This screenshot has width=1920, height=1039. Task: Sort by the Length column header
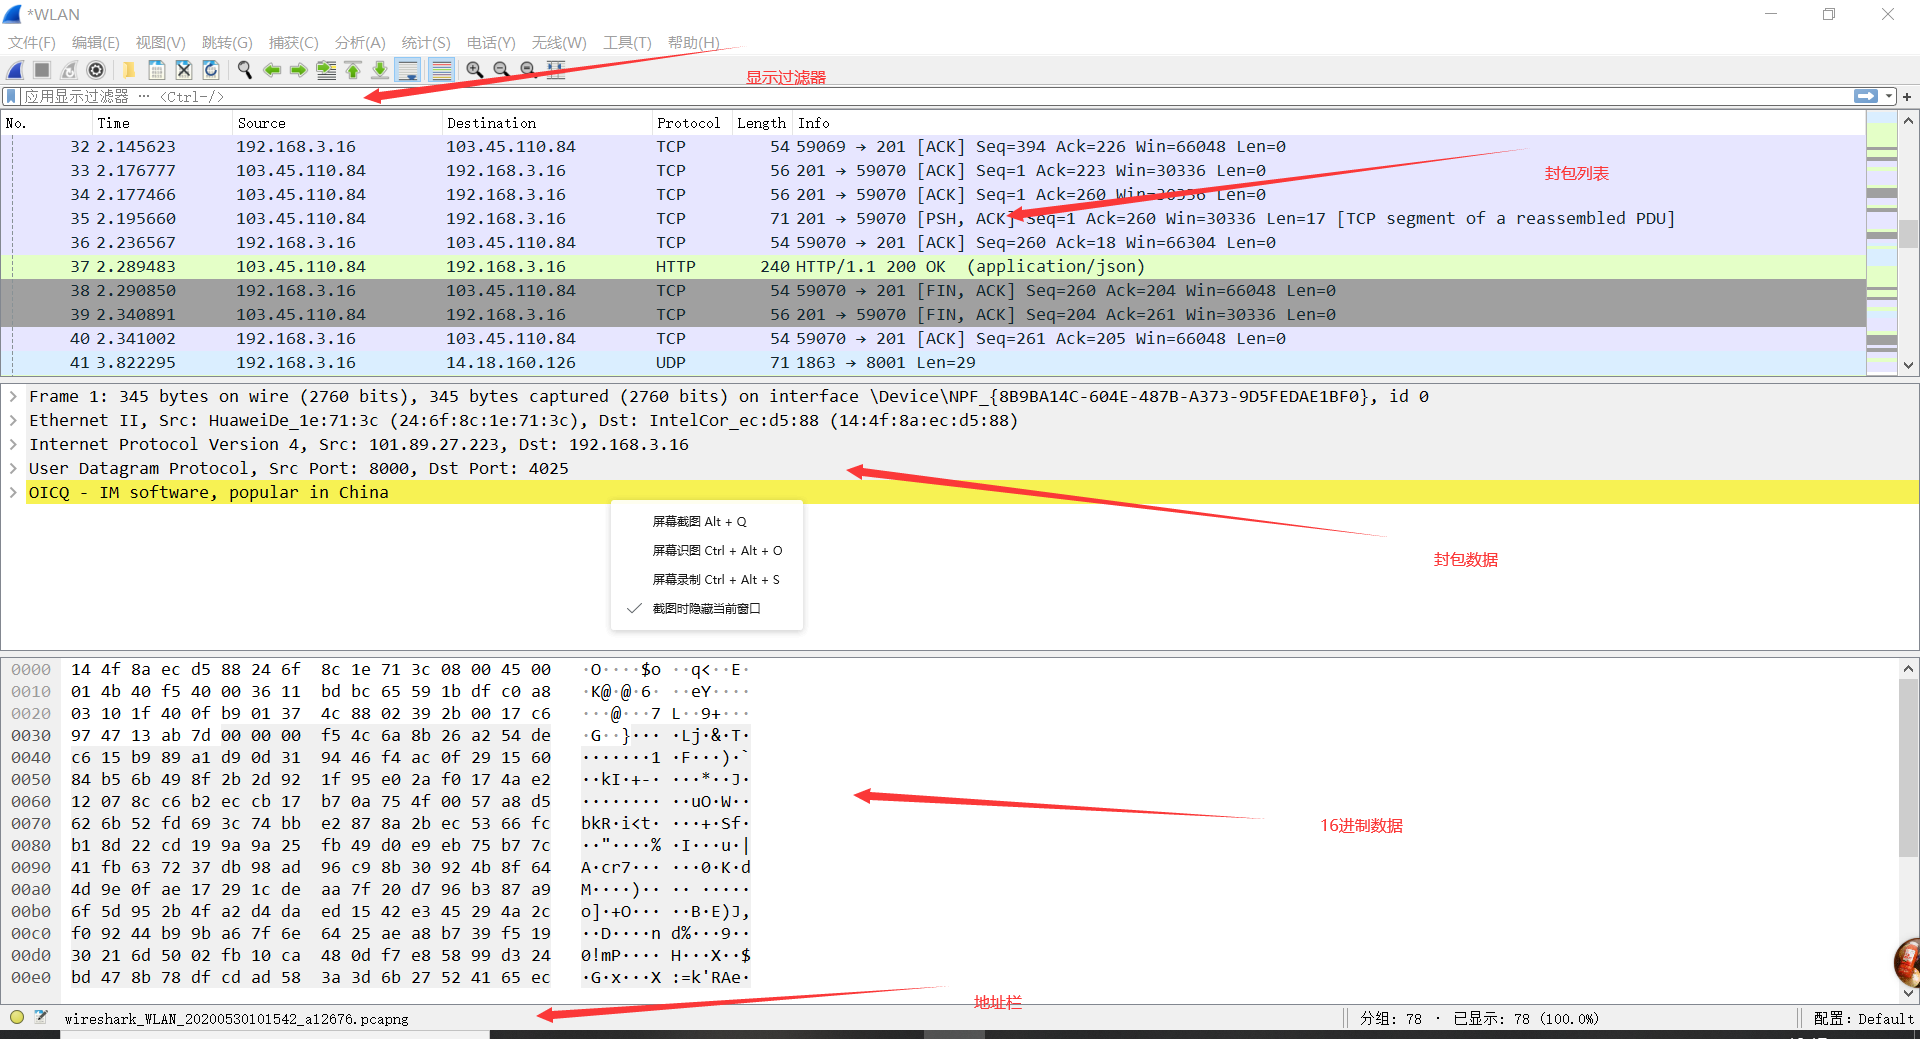click(763, 123)
